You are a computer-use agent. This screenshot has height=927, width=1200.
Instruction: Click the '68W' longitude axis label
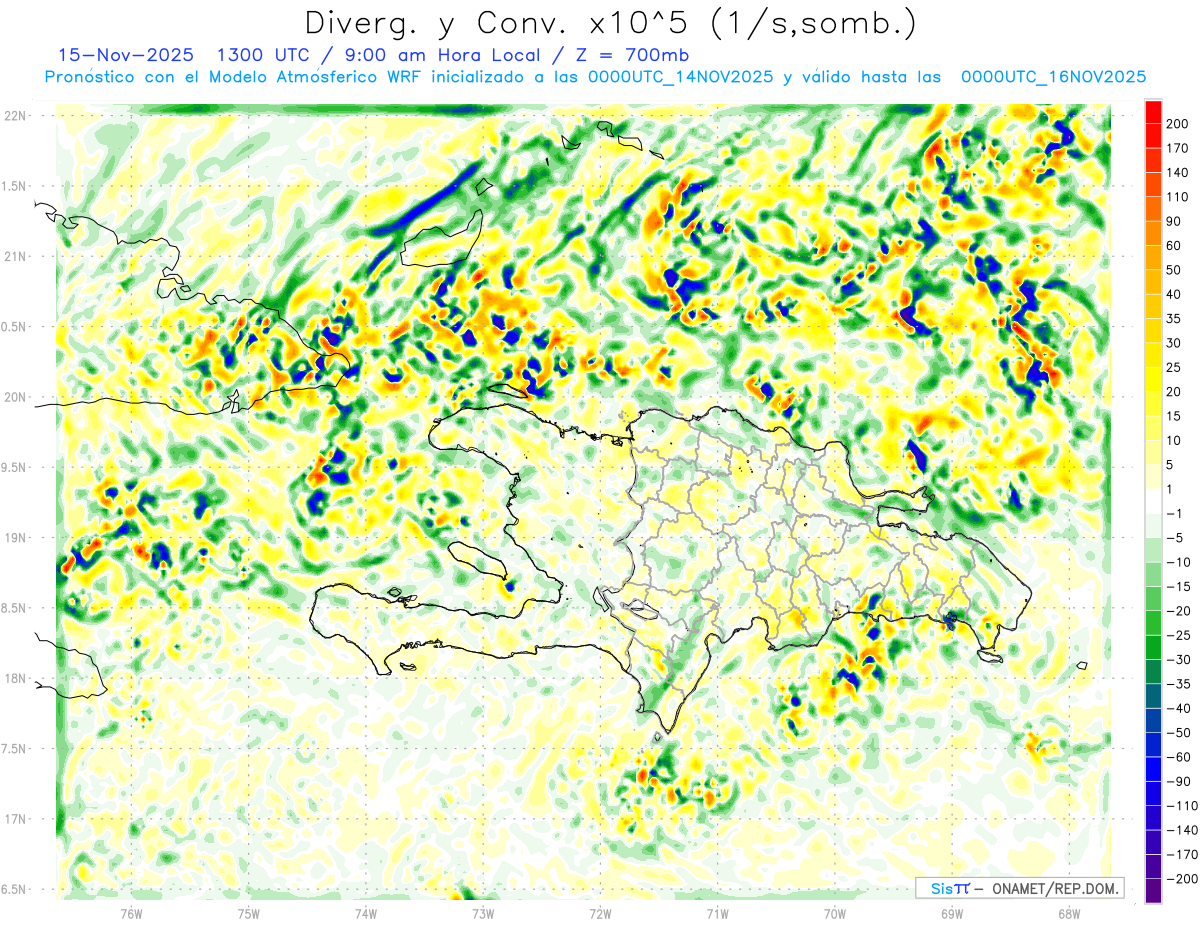[x=1069, y=914]
